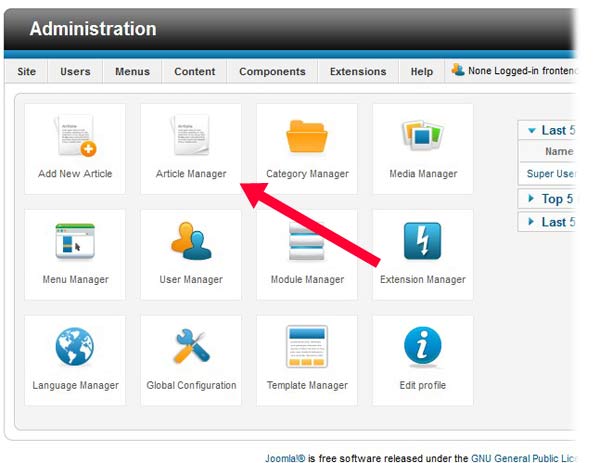This screenshot has width=600, height=463.
Task: Click the Edit profile label
Action: pyautogui.click(x=422, y=385)
